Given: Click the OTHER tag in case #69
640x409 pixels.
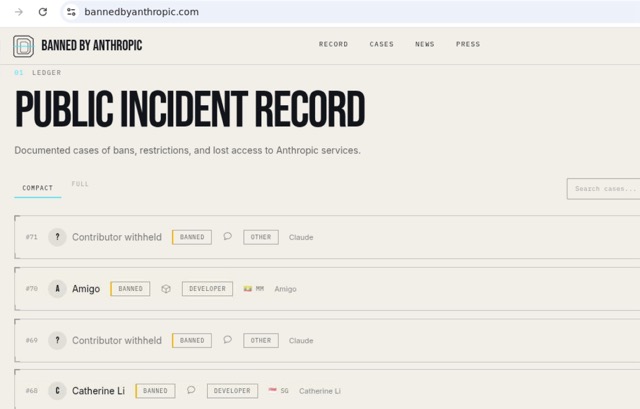Looking at the screenshot, I should pyautogui.click(x=261, y=340).
